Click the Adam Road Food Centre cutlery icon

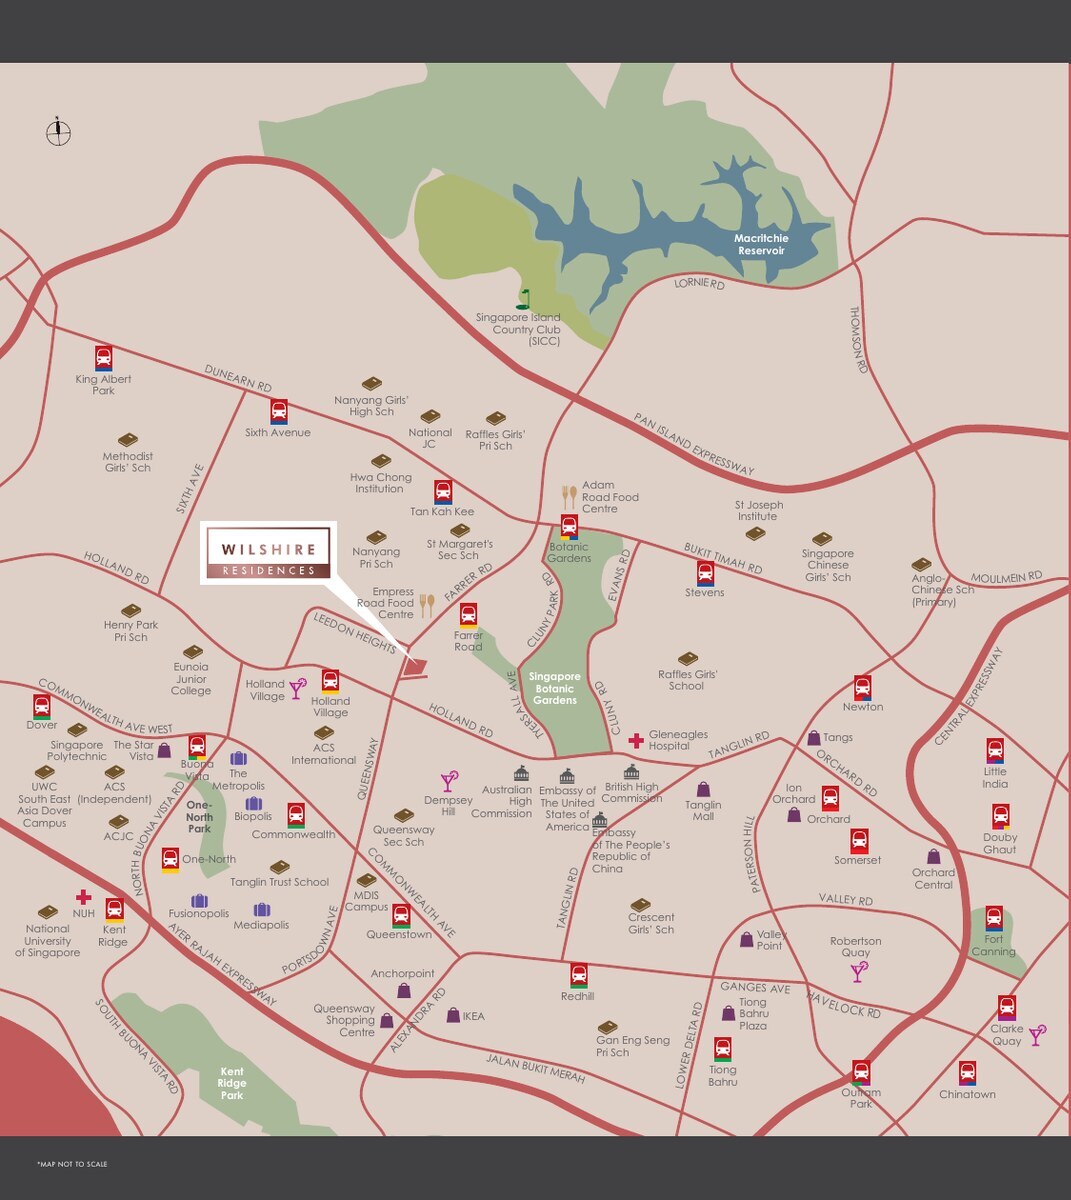coord(569,497)
